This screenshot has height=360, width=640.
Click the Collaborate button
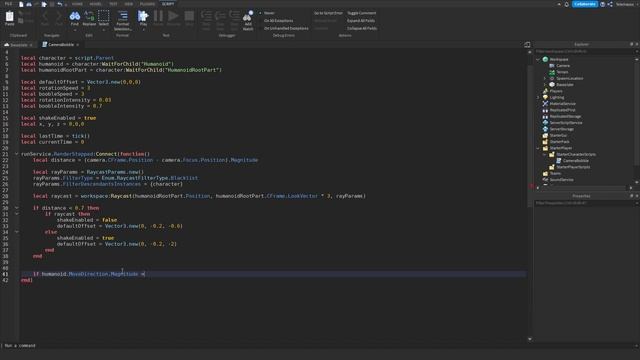pyautogui.click(x=585, y=4)
